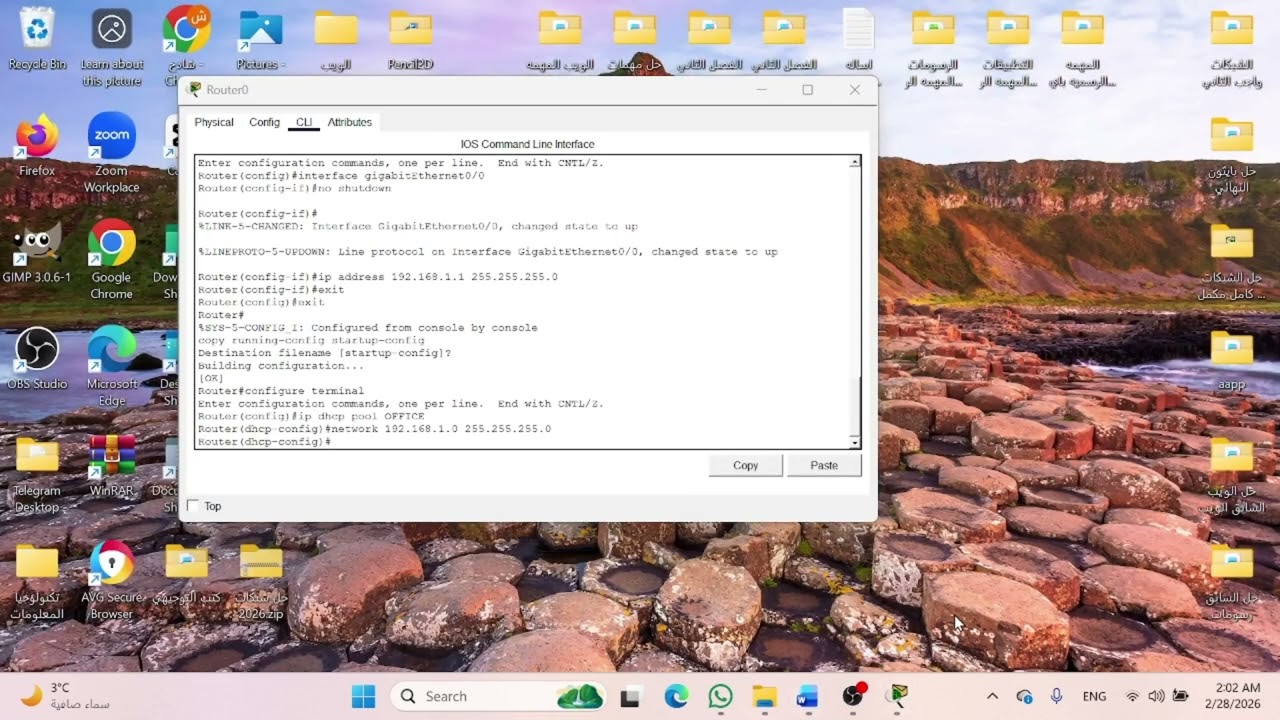Show hidden system tray icons chevron
This screenshot has height=720, width=1280.
pos(992,696)
